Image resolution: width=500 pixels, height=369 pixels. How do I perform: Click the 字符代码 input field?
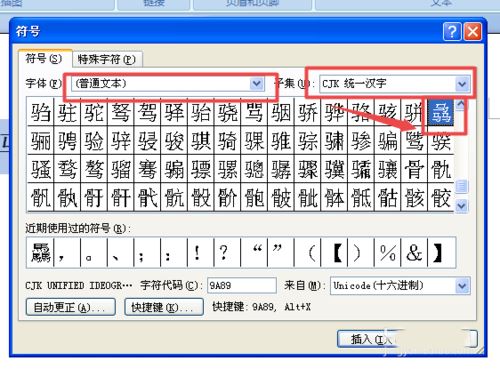pyautogui.click(x=242, y=286)
